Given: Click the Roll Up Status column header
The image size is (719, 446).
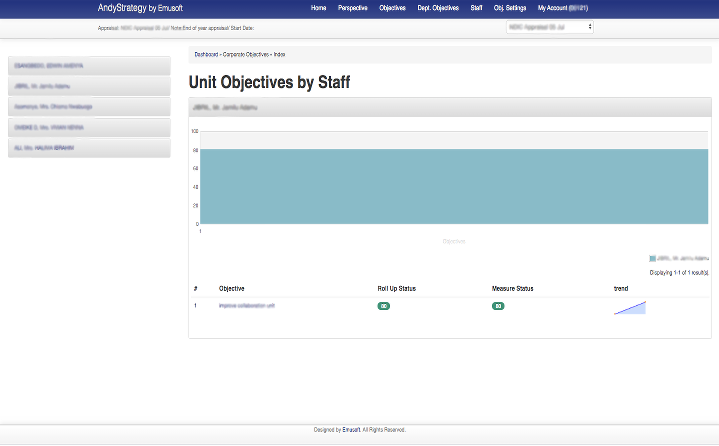Looking at the screenshot, I should pyautogui.click(x=397, y=288).
